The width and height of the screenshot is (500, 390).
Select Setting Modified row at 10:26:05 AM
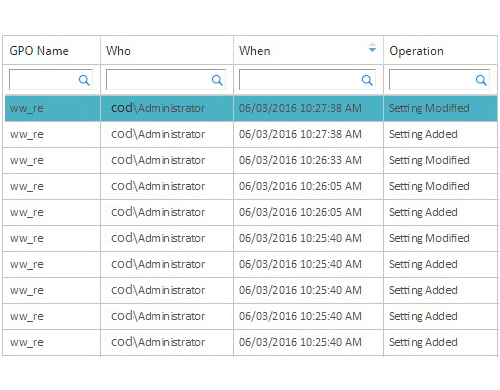coord(250,186)
